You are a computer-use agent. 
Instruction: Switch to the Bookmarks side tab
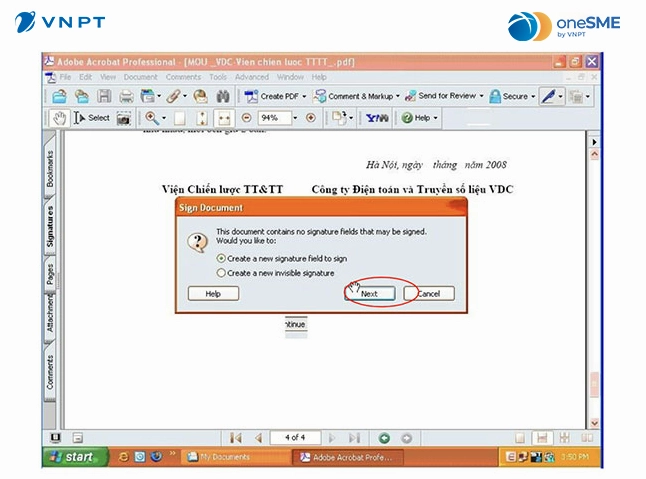50,169
